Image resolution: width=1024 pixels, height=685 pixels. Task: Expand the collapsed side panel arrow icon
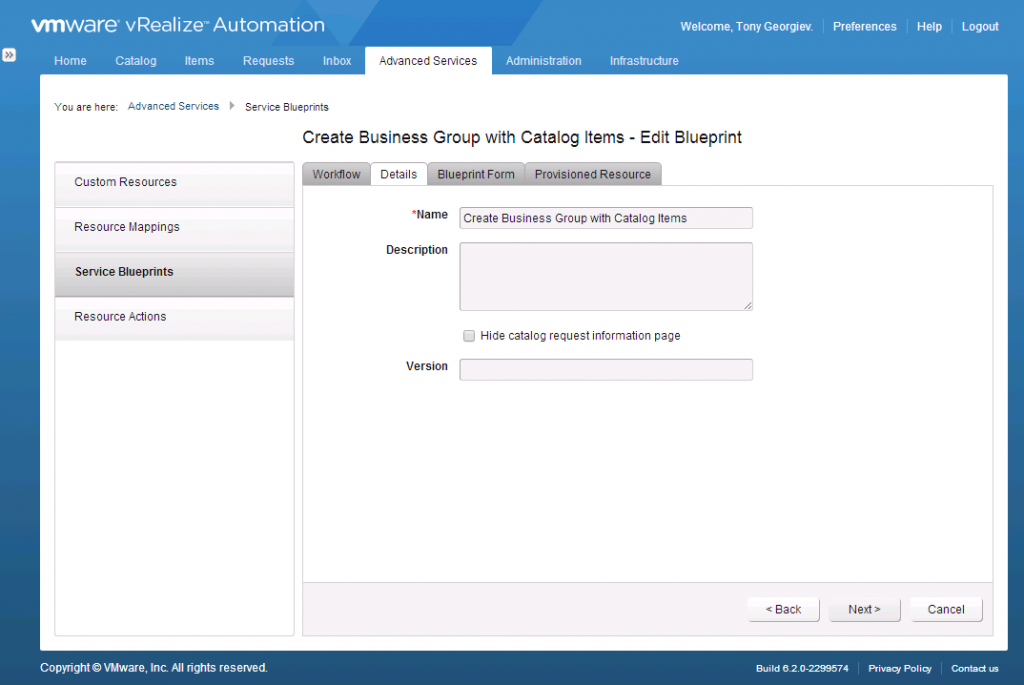click(x=9, y=55)
